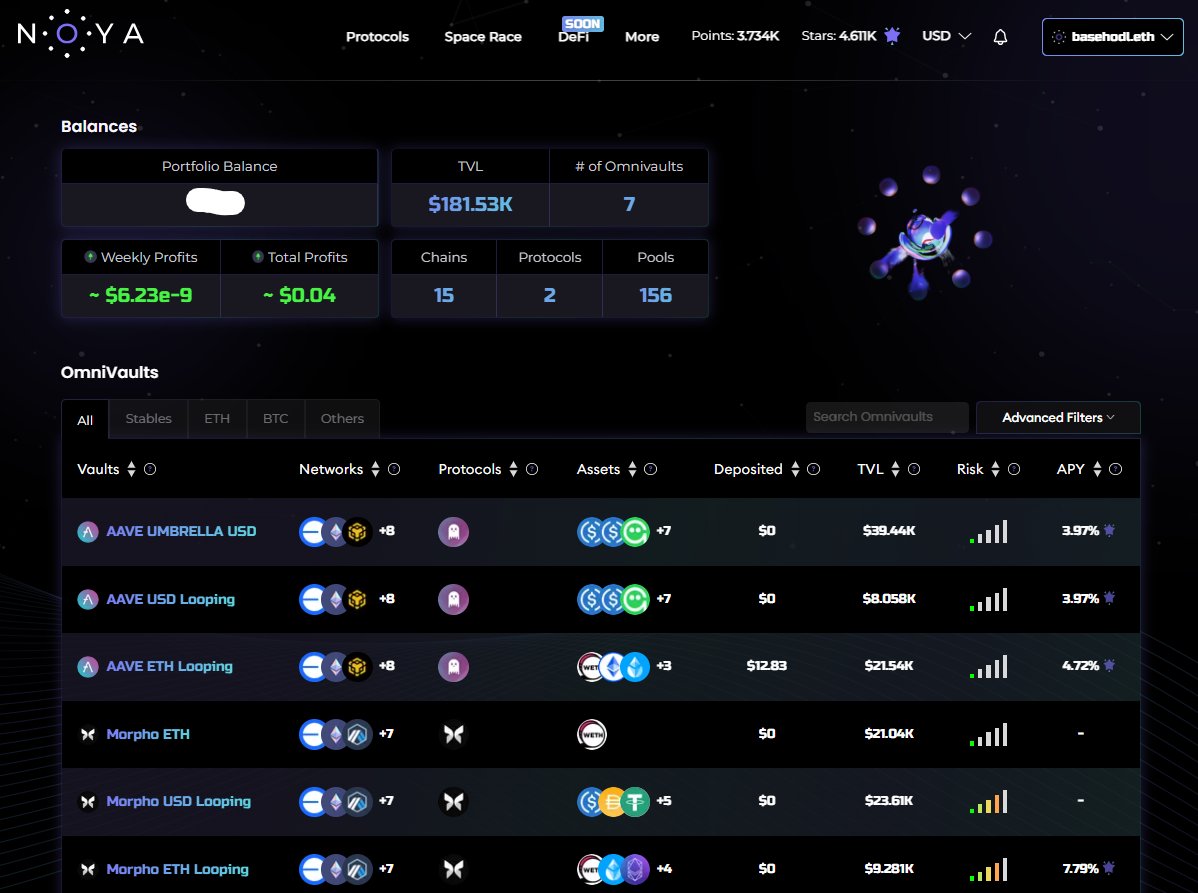This screenshot has width=1198, height=893.
Task: Click the Total Profits green indicator icon
Action: [x=257, y=257]
